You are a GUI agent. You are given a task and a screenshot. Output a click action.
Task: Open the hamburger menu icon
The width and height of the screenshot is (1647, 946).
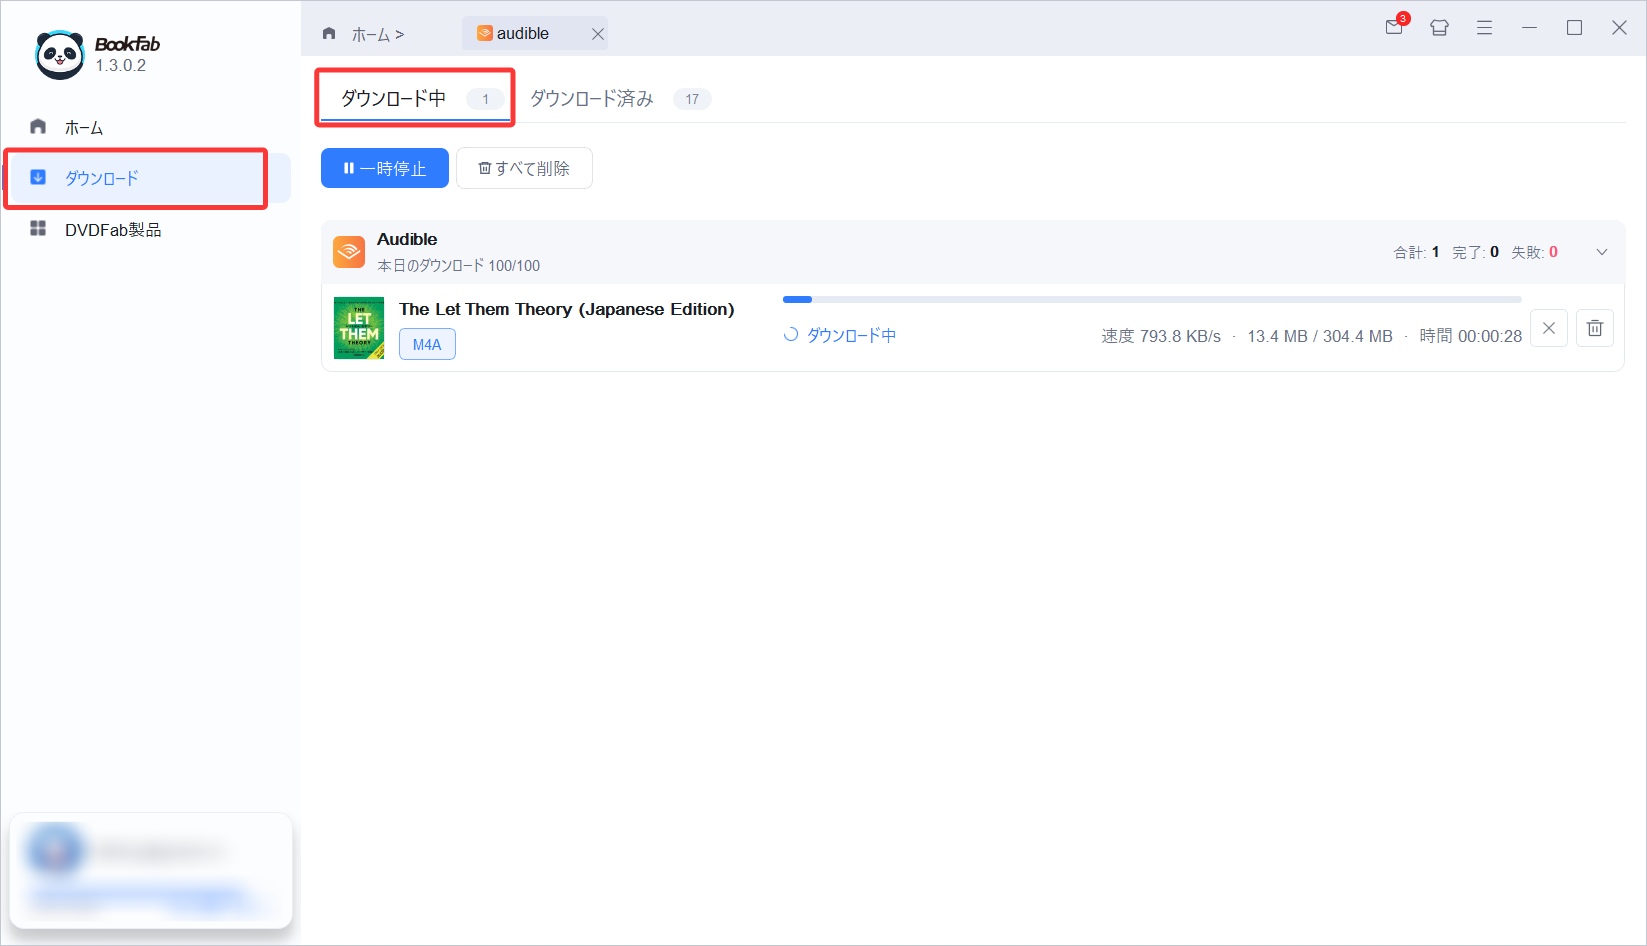pyautogui.click(x=1484, y=28)
